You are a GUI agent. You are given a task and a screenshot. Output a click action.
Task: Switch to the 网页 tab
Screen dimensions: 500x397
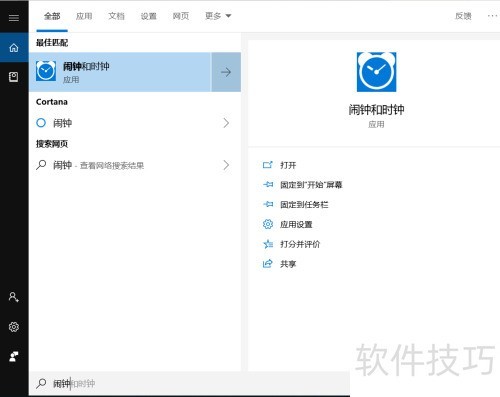(x=181, y=16)
